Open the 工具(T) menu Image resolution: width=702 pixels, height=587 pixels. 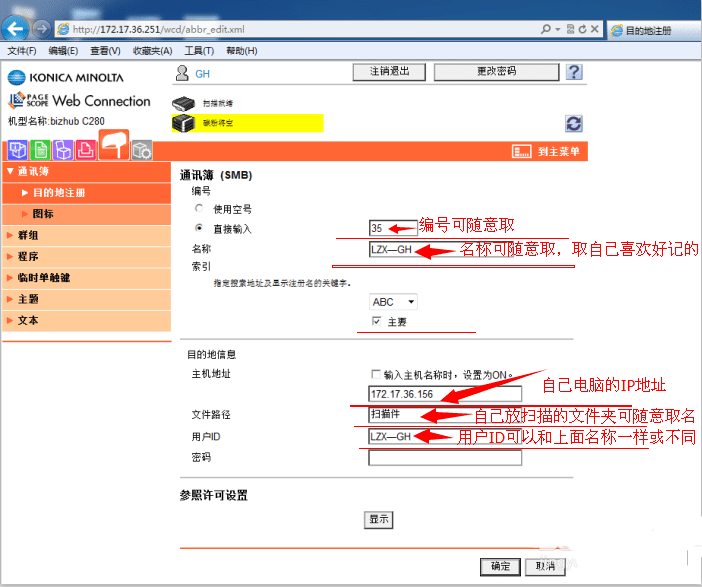pyautogui.click(x=199, y=51)
